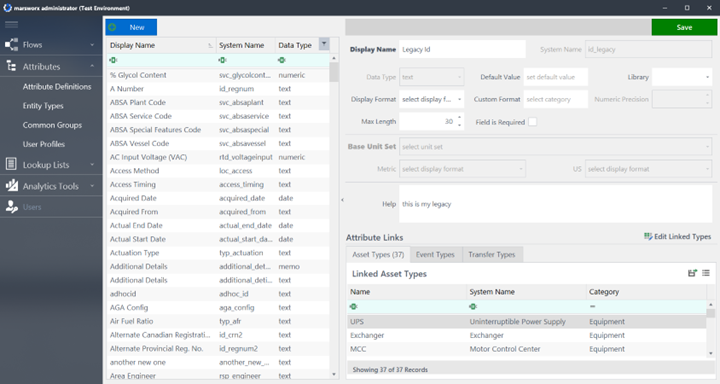Click the Edit Linked Types link
The height and width of the screenshot is (384, 720).
[677, 237]
